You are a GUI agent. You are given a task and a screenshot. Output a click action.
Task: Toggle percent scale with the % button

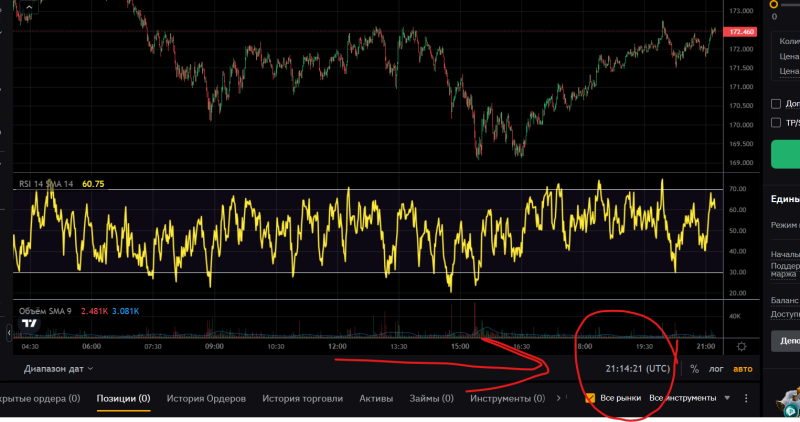pyautogui.click(x=694, y=369)
